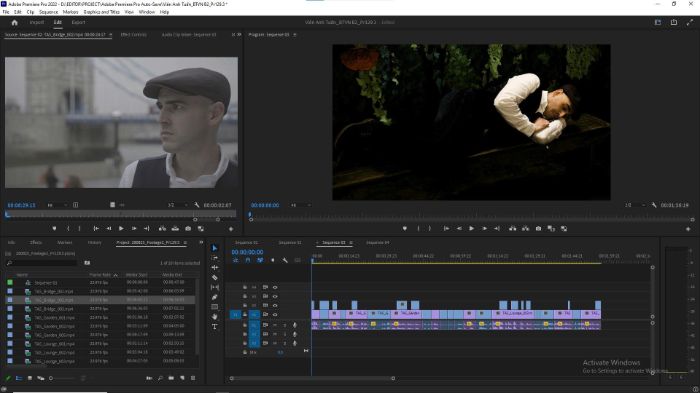Solo the A2 audio track
The height and width of the screenshot is (393, 700).
click(285, 334)
